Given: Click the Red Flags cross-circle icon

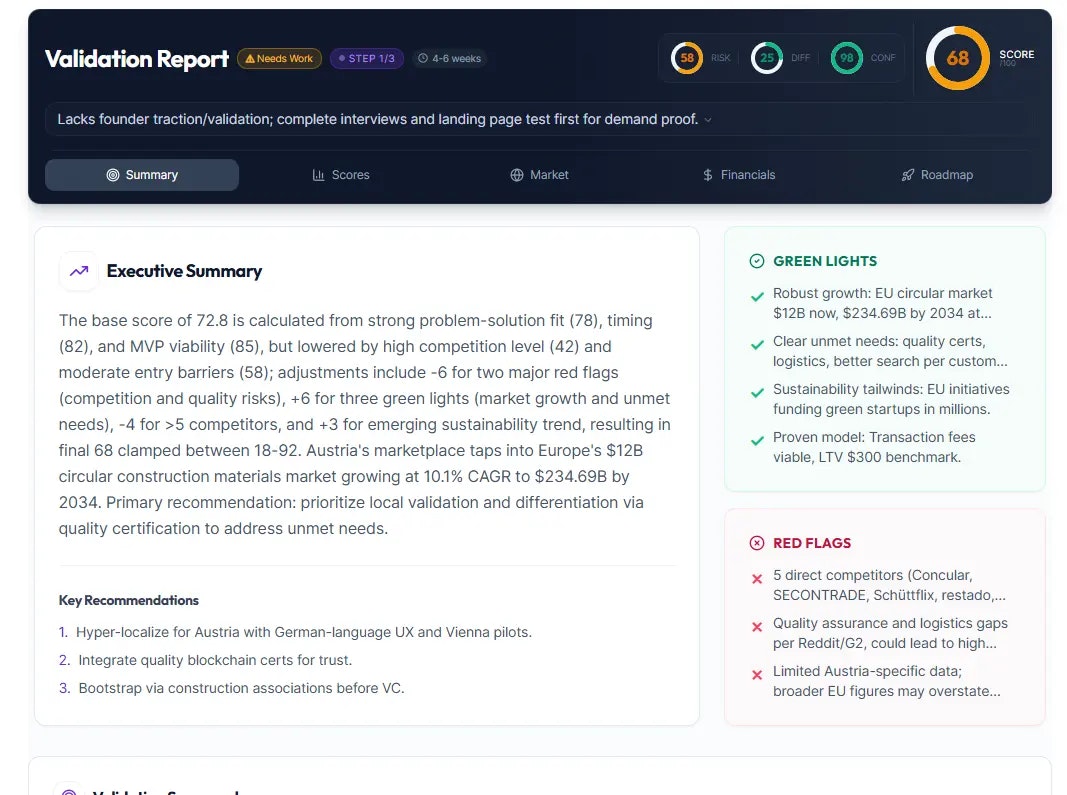Looking at the screenshot, I should pyautogui.click(x=757, y=542).
